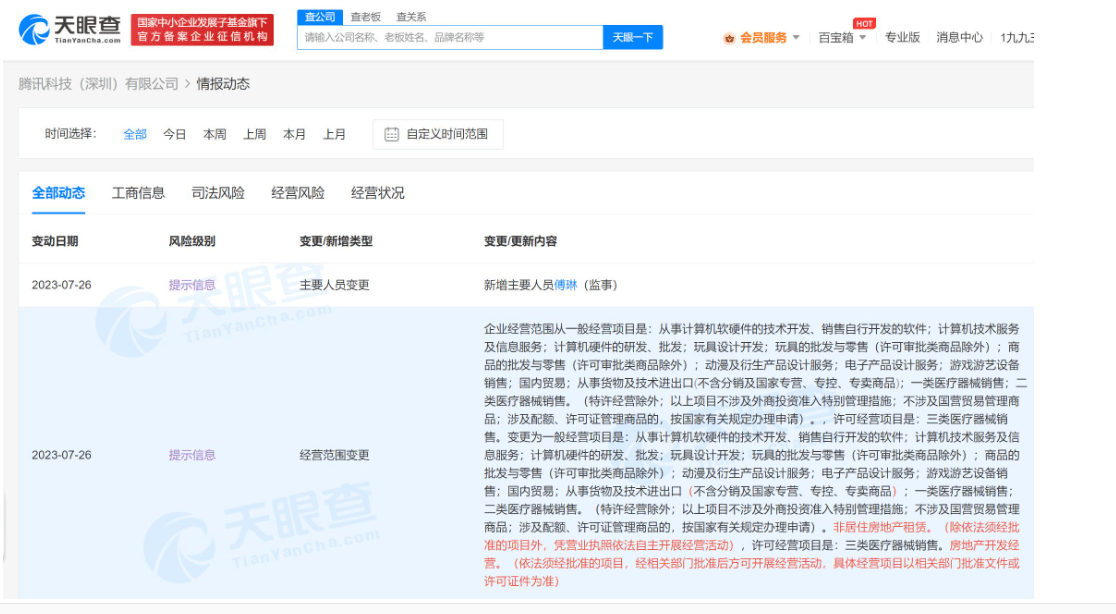Screen dimensions: 1116x614
Task: Filter by 上周
Action: tap(254, 134)
